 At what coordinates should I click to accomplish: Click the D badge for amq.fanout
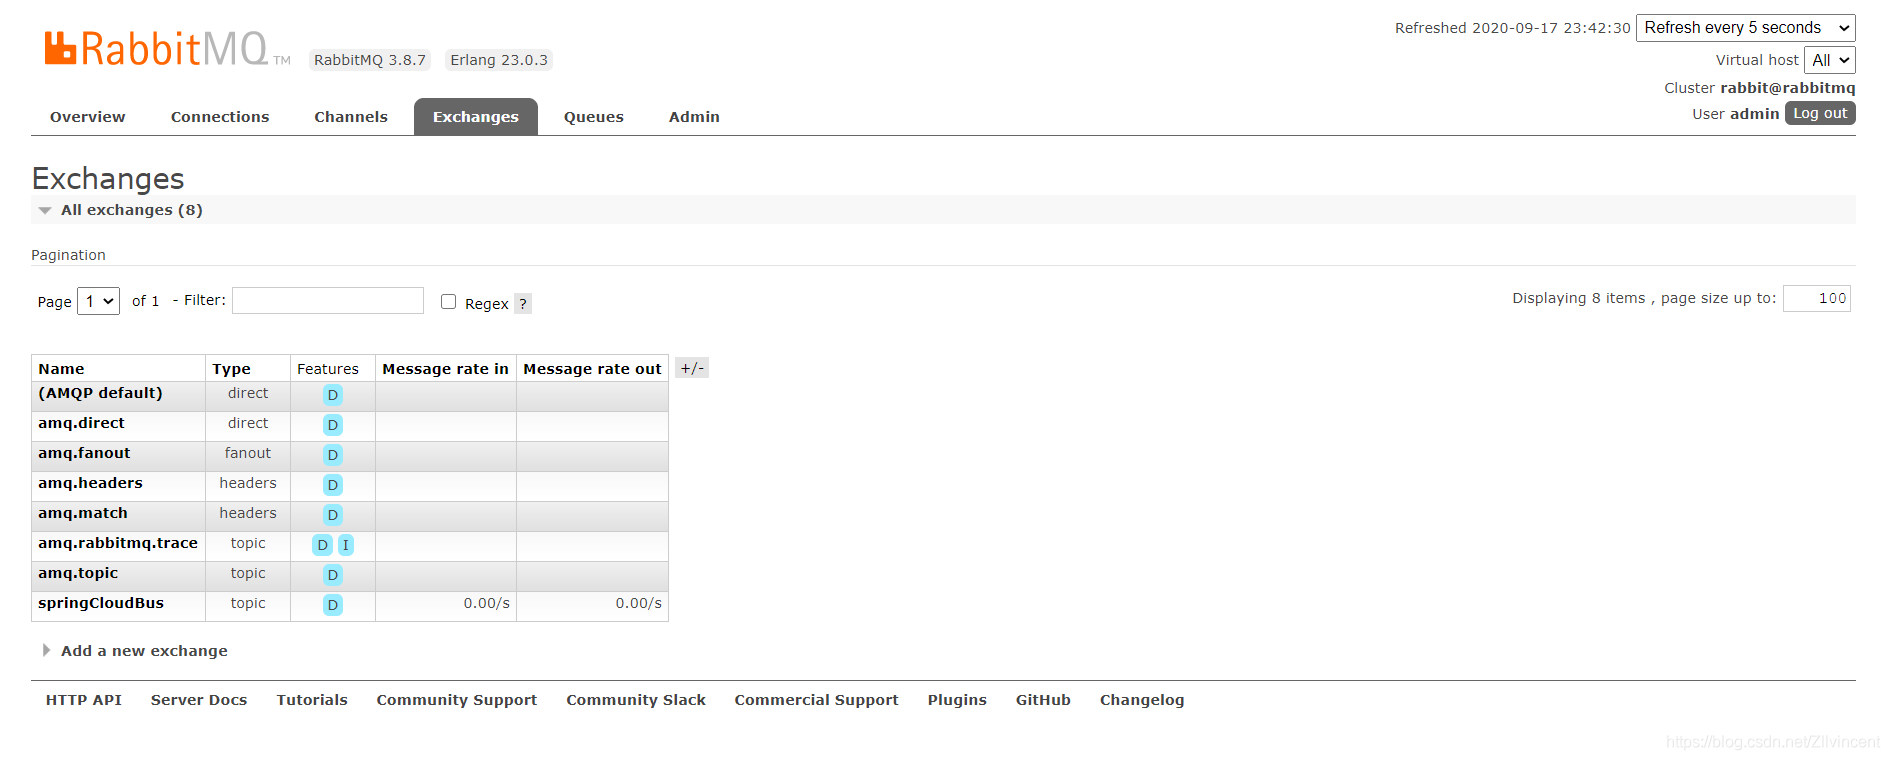[333, 455]
